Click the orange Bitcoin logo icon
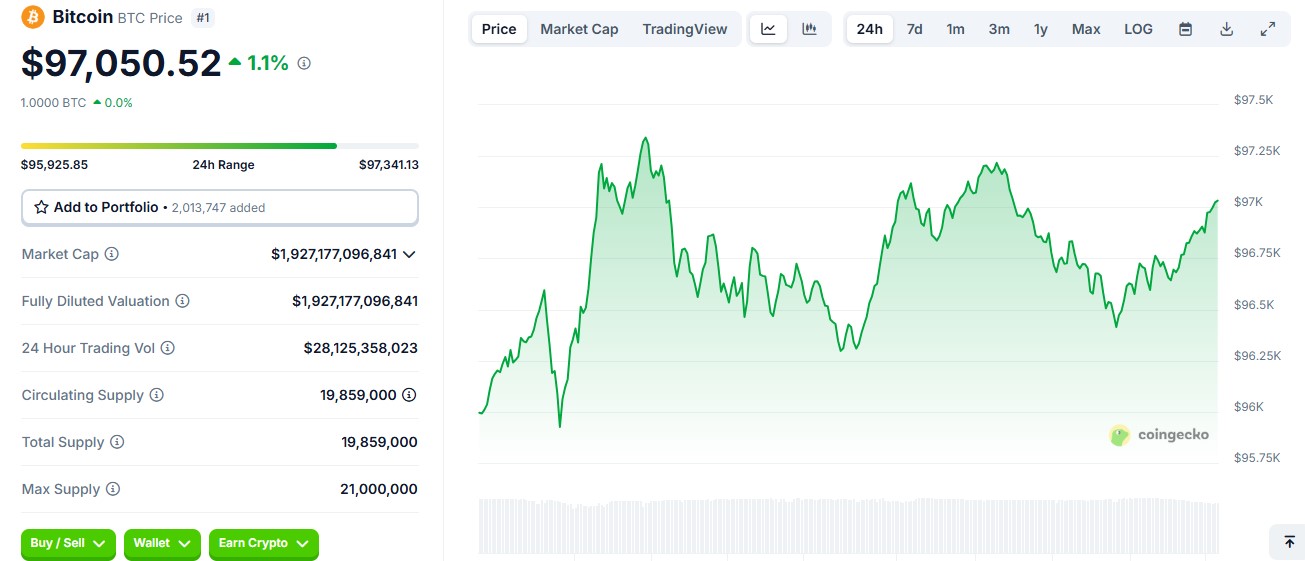 33,17
